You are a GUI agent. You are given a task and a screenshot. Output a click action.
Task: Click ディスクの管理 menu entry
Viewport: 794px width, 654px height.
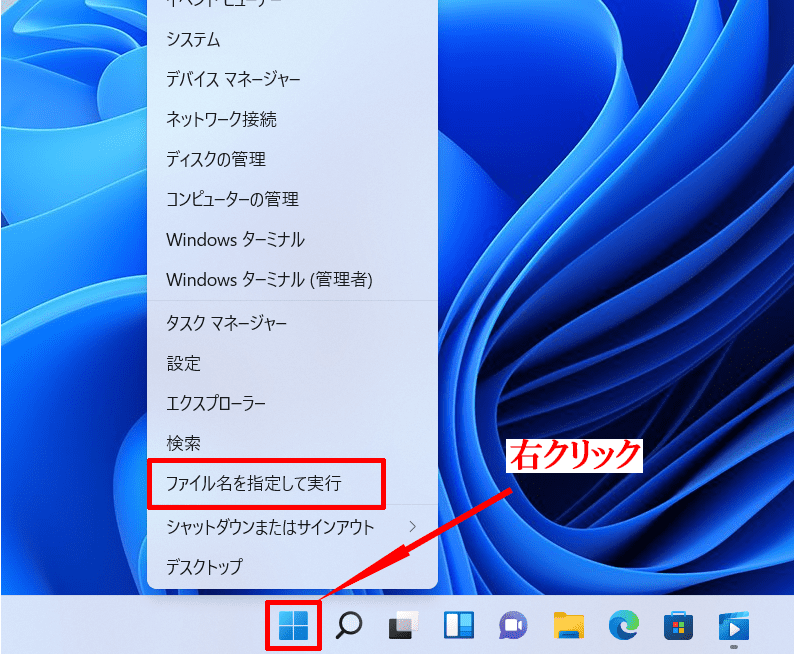pyautogui.click(x=216, y=159)
